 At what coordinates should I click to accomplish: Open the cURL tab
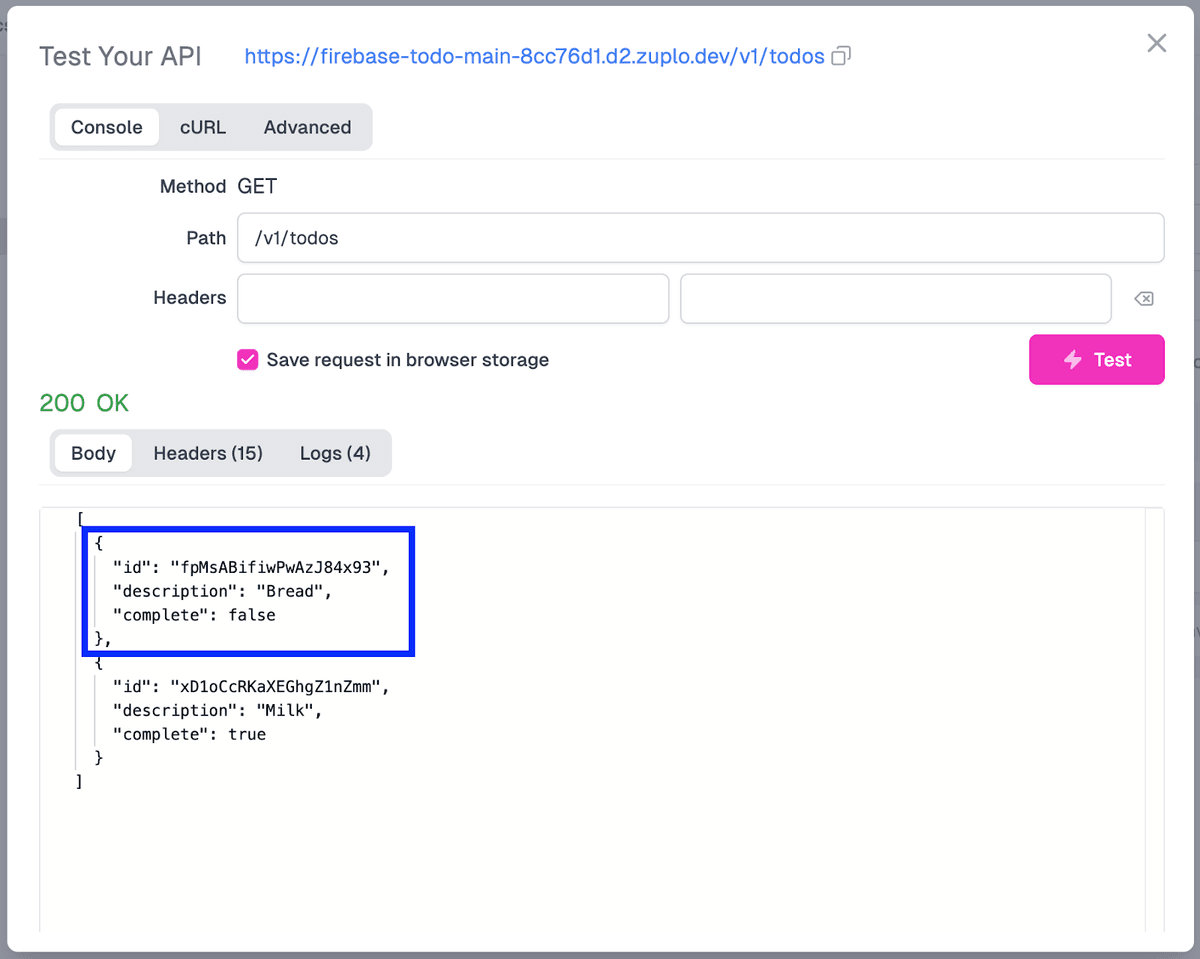(x=203, y=127)
